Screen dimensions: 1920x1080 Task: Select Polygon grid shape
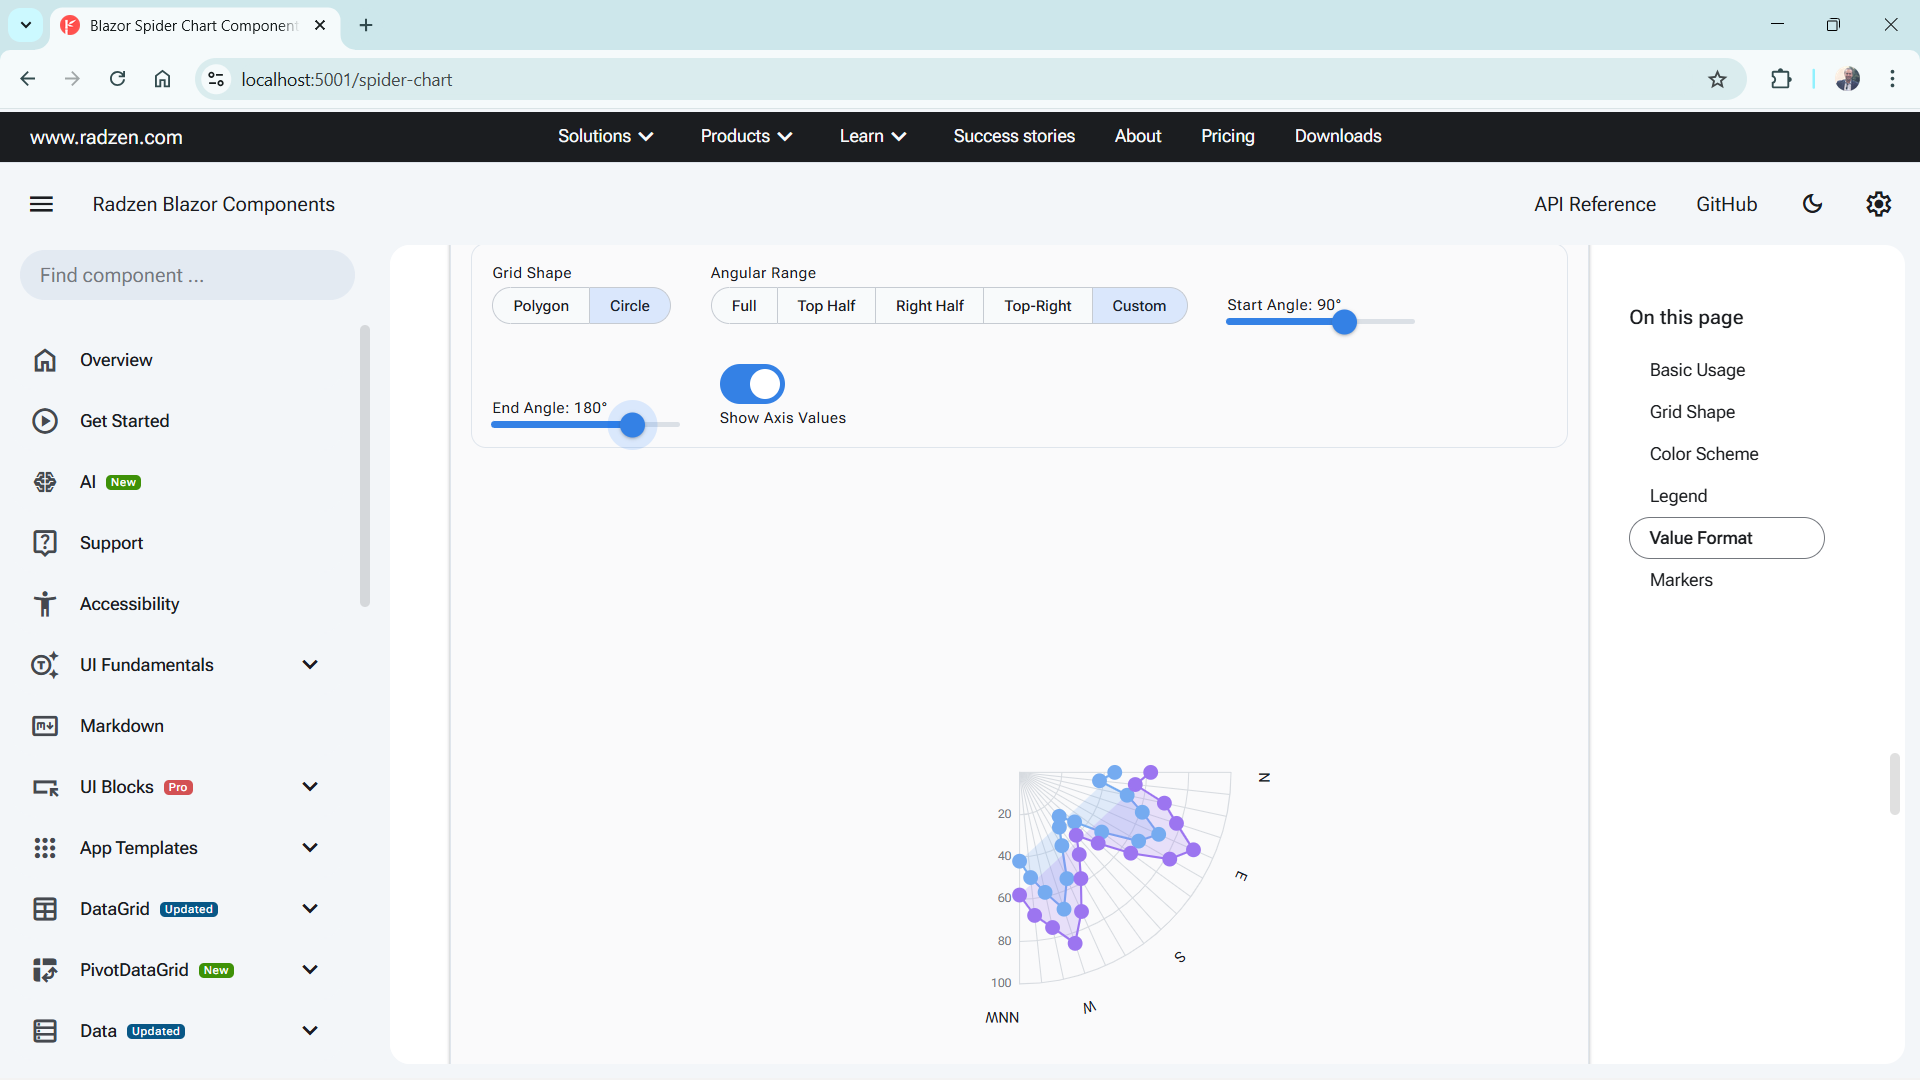coord(541,306)
